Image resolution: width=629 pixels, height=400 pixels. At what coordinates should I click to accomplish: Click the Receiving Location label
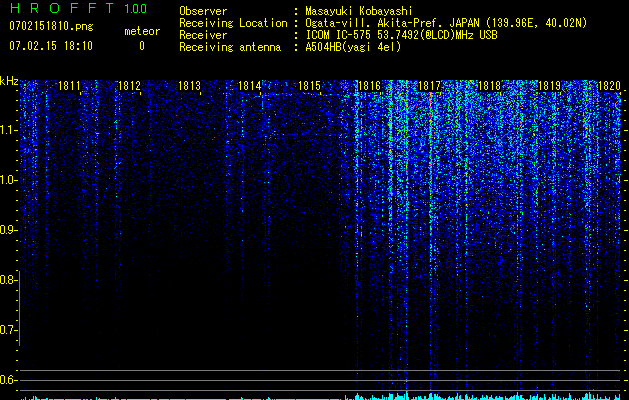point(233,23)
